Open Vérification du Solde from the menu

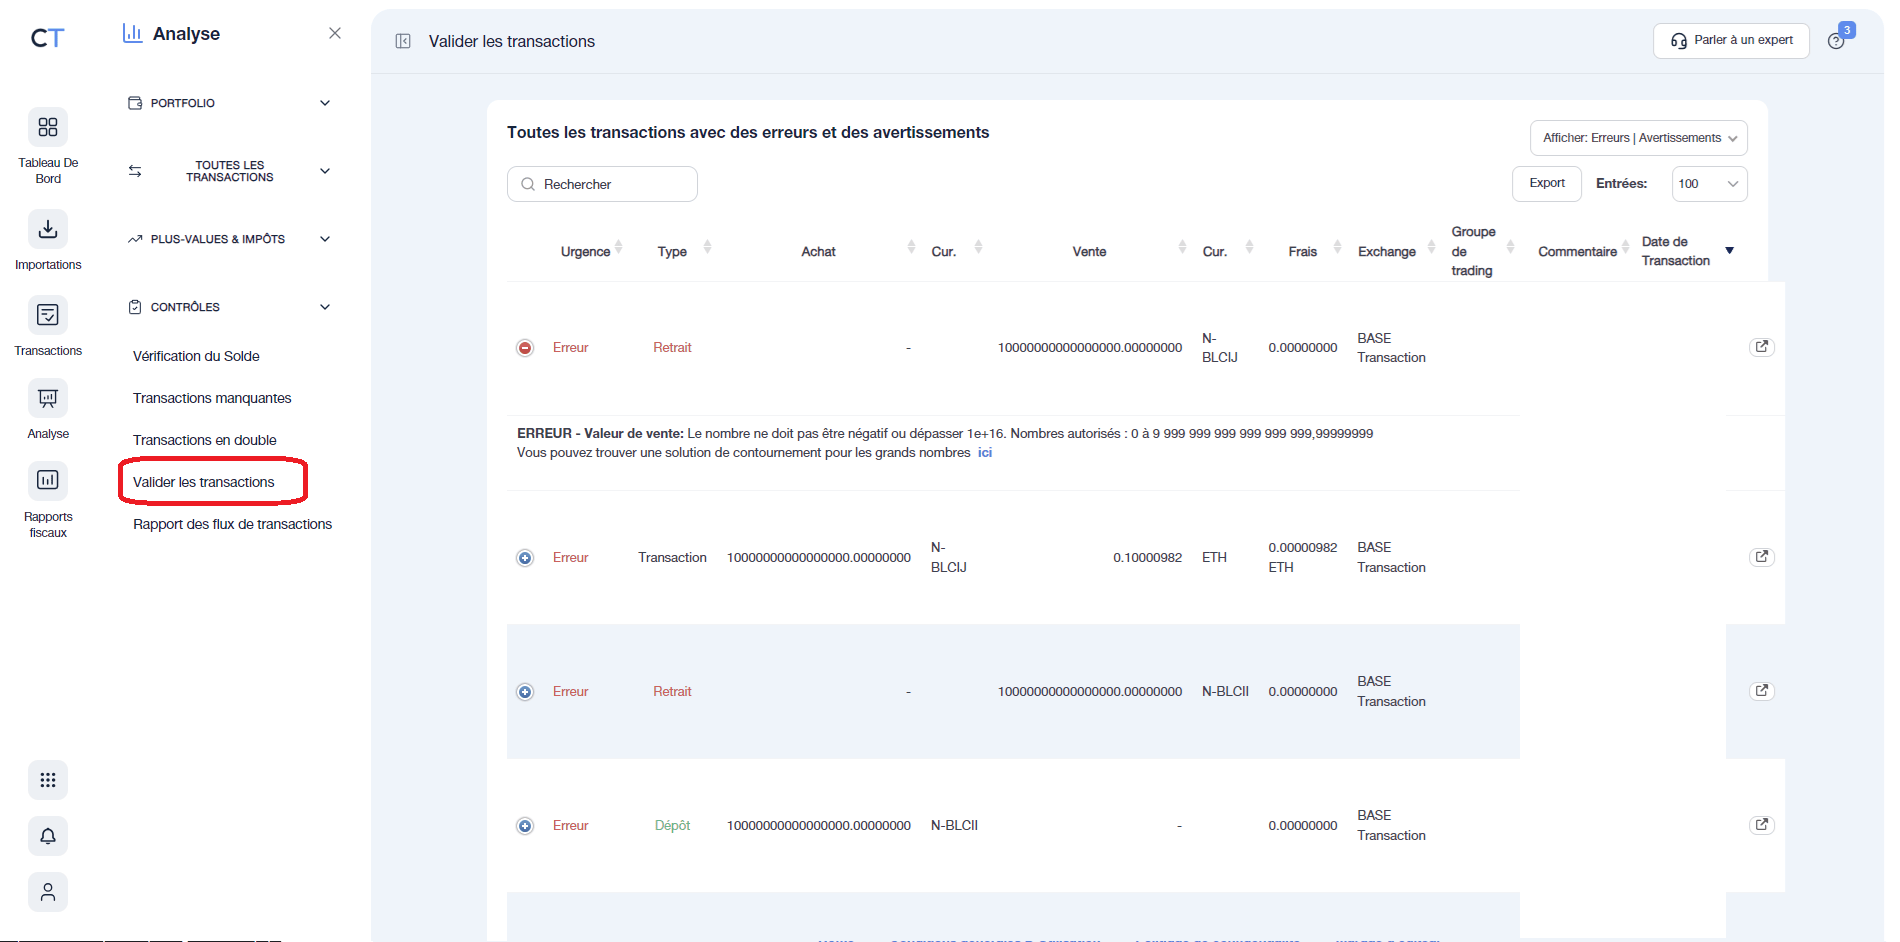(196, 356)
